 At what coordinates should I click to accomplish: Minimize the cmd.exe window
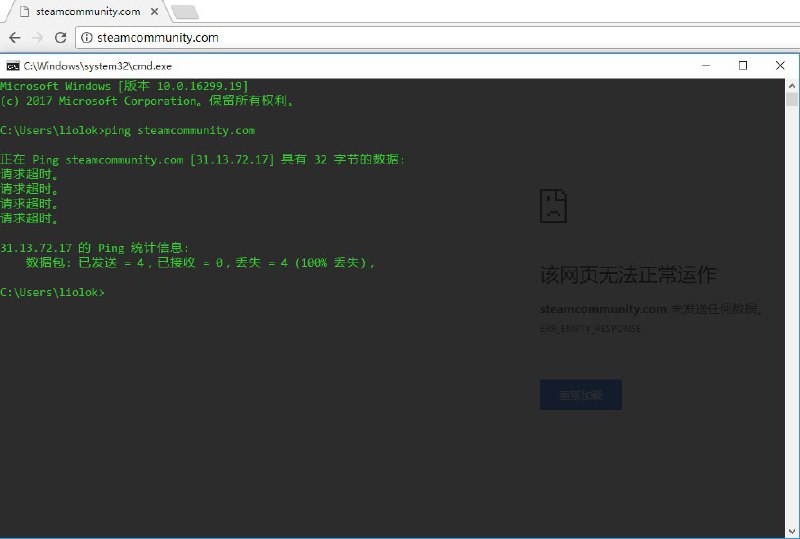pos(706,65)
